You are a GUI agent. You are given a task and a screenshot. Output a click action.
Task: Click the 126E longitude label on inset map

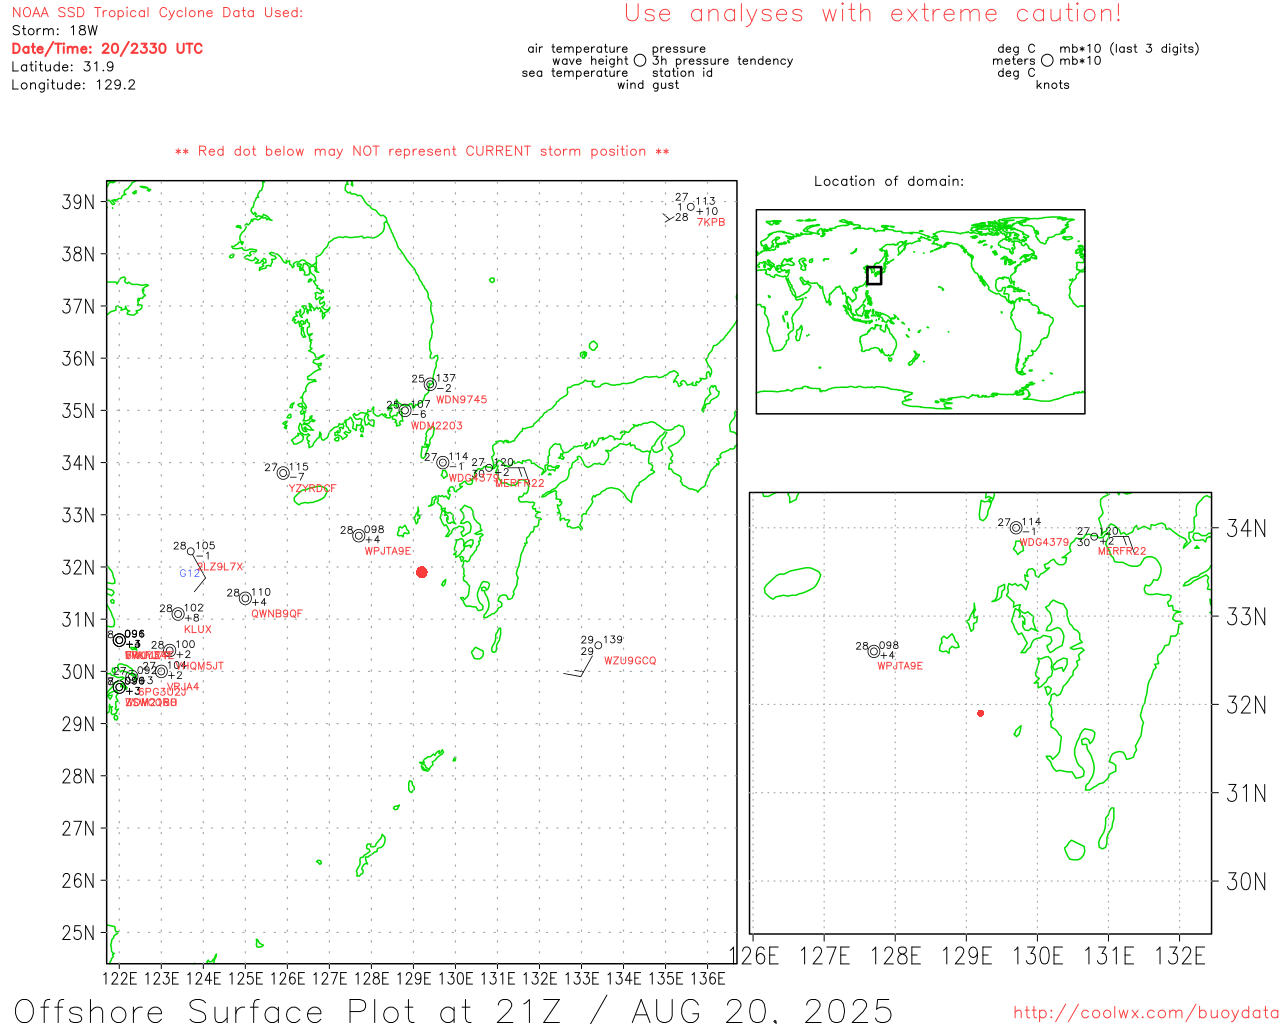755,956
